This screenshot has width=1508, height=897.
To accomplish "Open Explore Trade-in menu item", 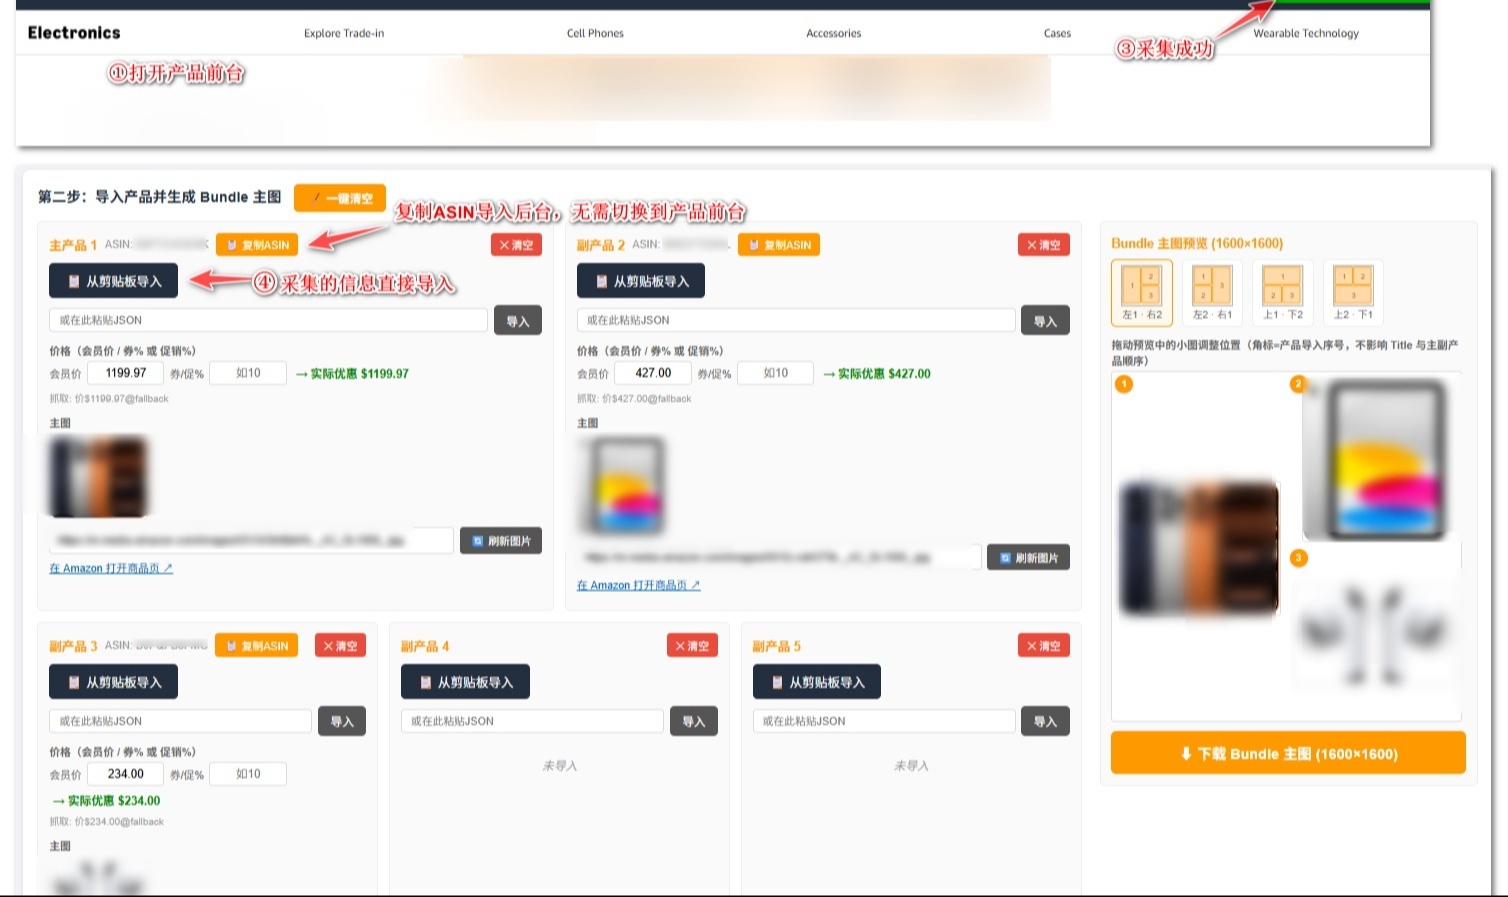I will [344, 33].
